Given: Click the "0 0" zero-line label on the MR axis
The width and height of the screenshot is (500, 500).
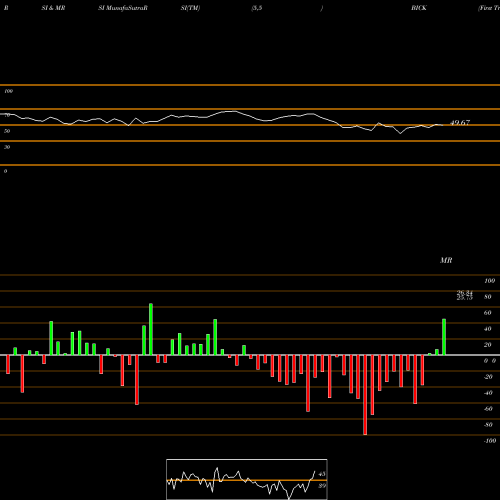Looking at the screenshot, I should [490, 361].
